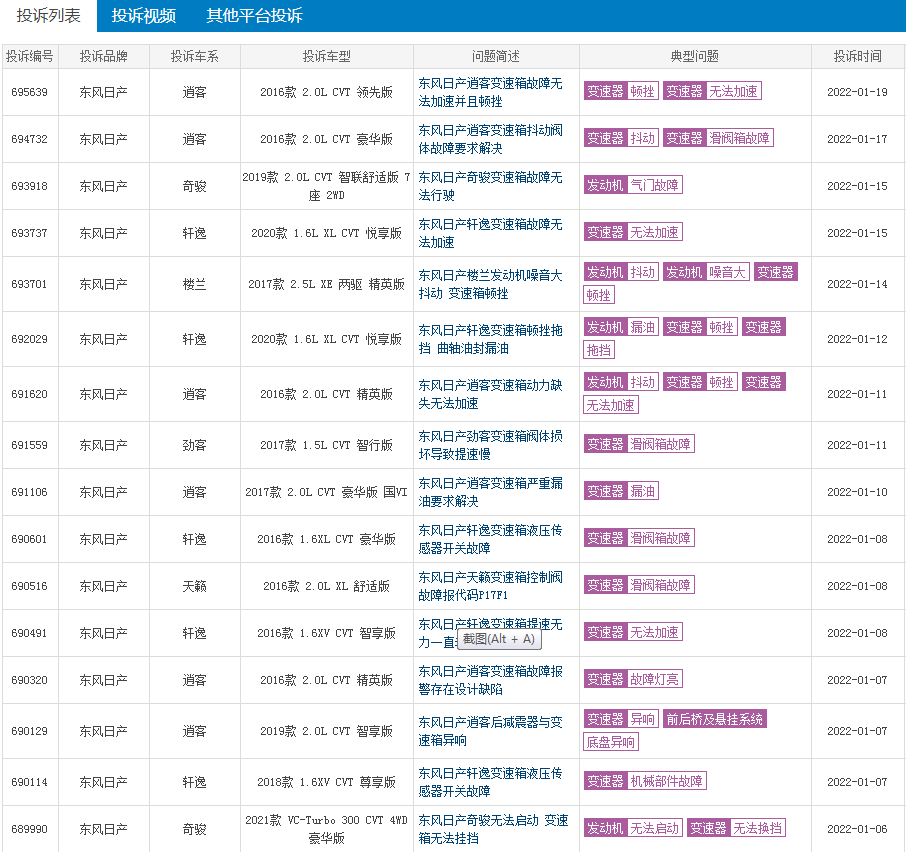Choose the 机械部件故障 tag

(x=667, y=781)
